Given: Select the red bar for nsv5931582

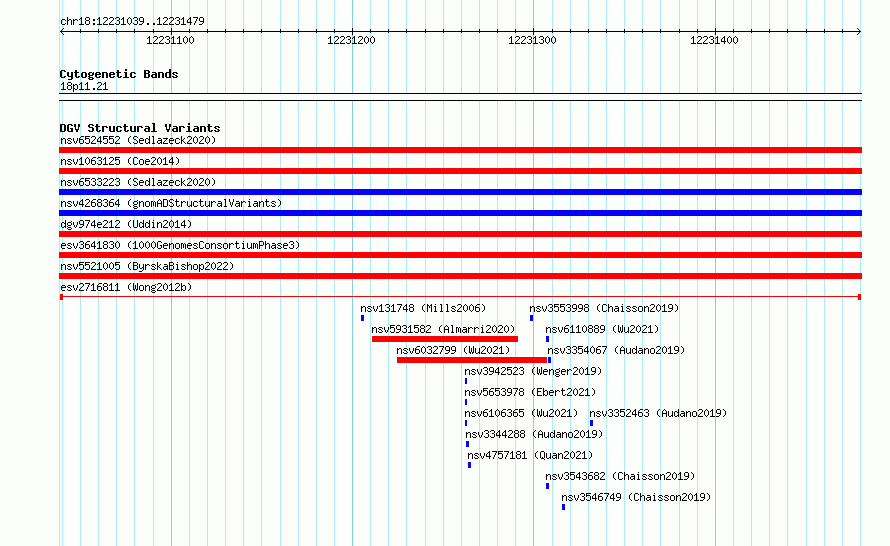Looking at the screenshot, I should [x=444, y=339].
